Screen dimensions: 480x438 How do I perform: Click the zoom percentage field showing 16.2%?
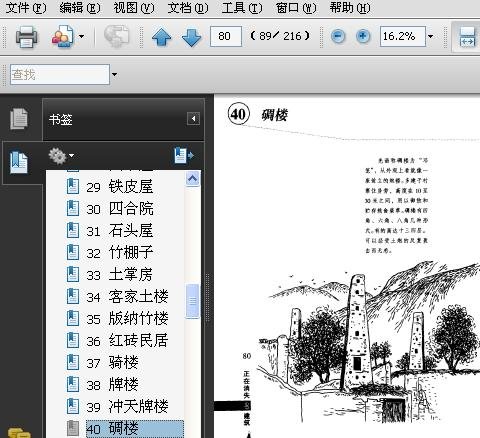(x=403, y=36)
